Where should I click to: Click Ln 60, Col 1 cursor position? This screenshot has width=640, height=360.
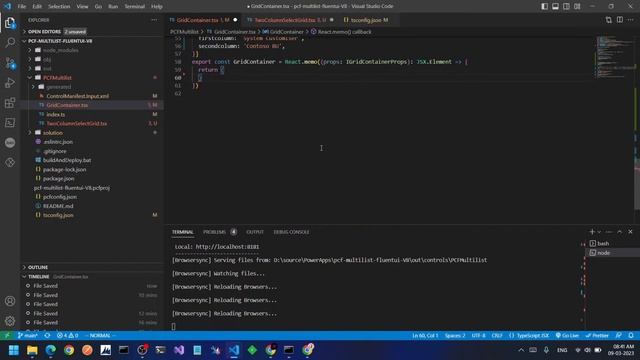click(x=424, y=336)
